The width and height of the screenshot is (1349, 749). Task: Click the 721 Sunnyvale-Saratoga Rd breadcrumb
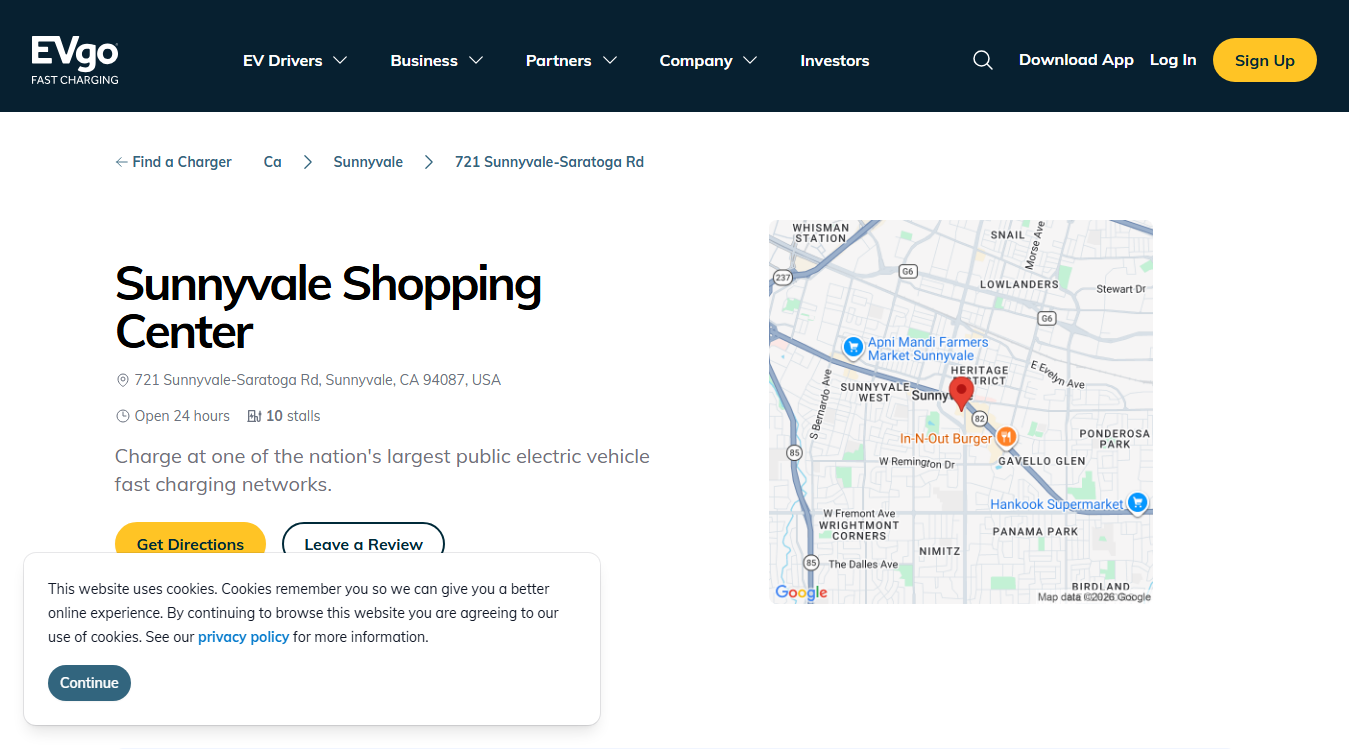[549, 162]
